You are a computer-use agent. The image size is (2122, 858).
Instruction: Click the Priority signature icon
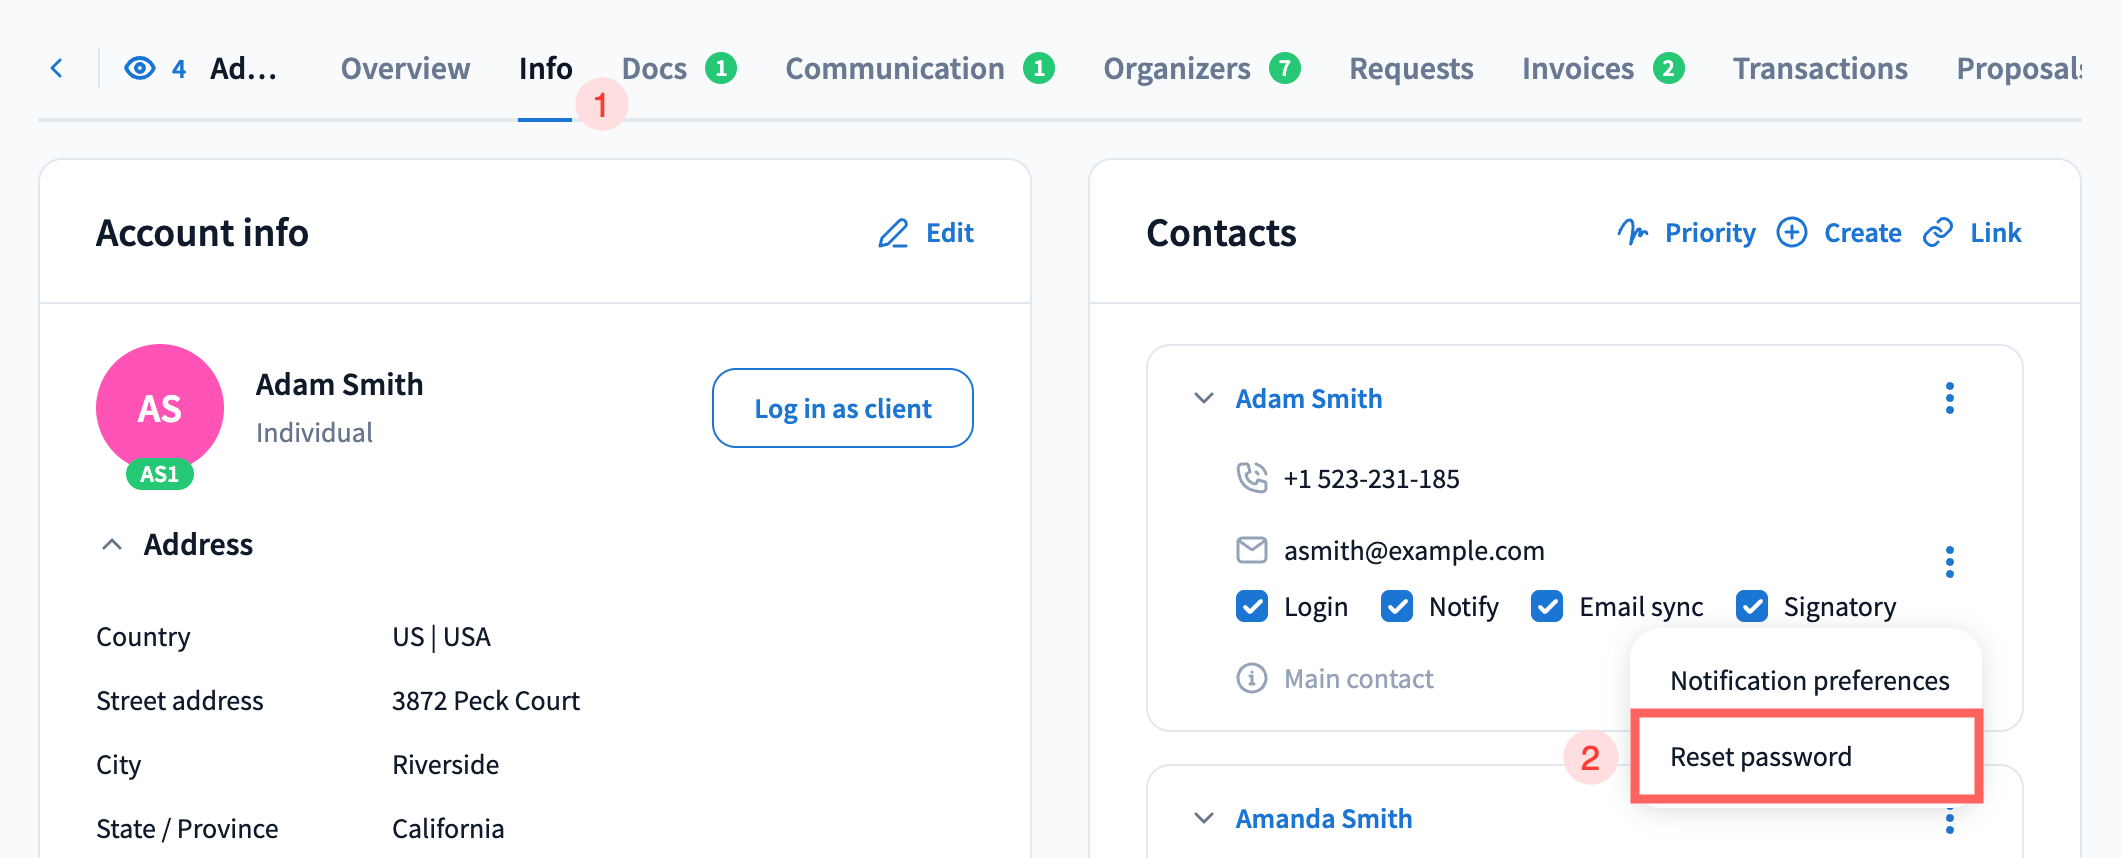point(1632,233)
